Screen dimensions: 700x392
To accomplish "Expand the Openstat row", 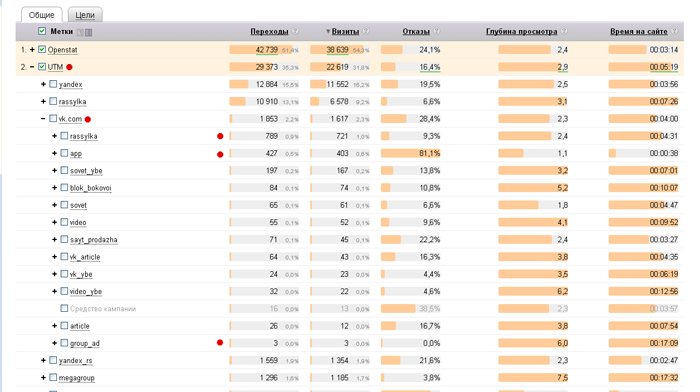I will (32, 50).
